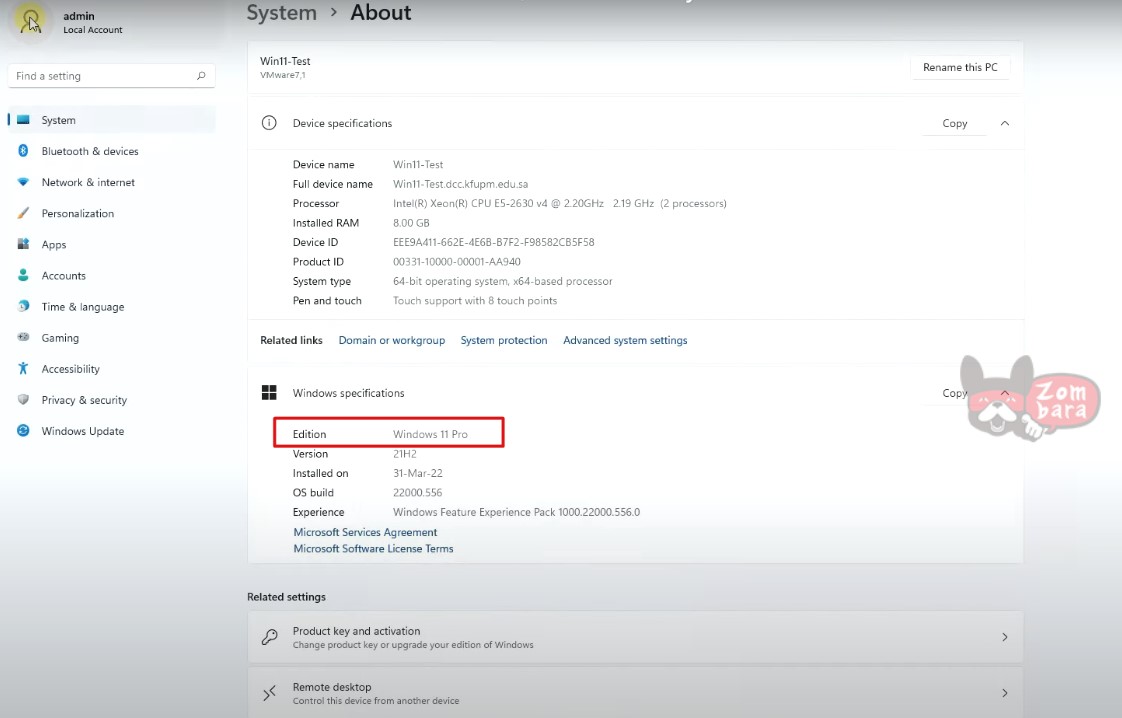Image resolution: width=1122 pixels, height=718 pixels.
Task: Click the Windows Update sync icon
Action: click(24, 431)
